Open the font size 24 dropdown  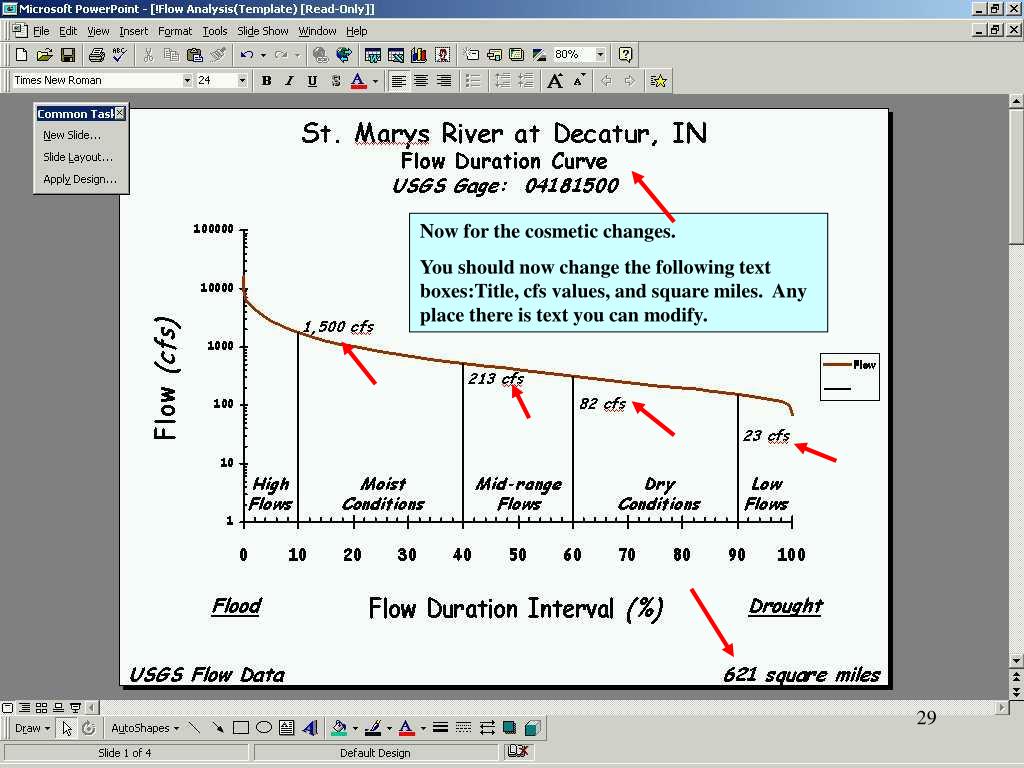(x=242, y=80)
